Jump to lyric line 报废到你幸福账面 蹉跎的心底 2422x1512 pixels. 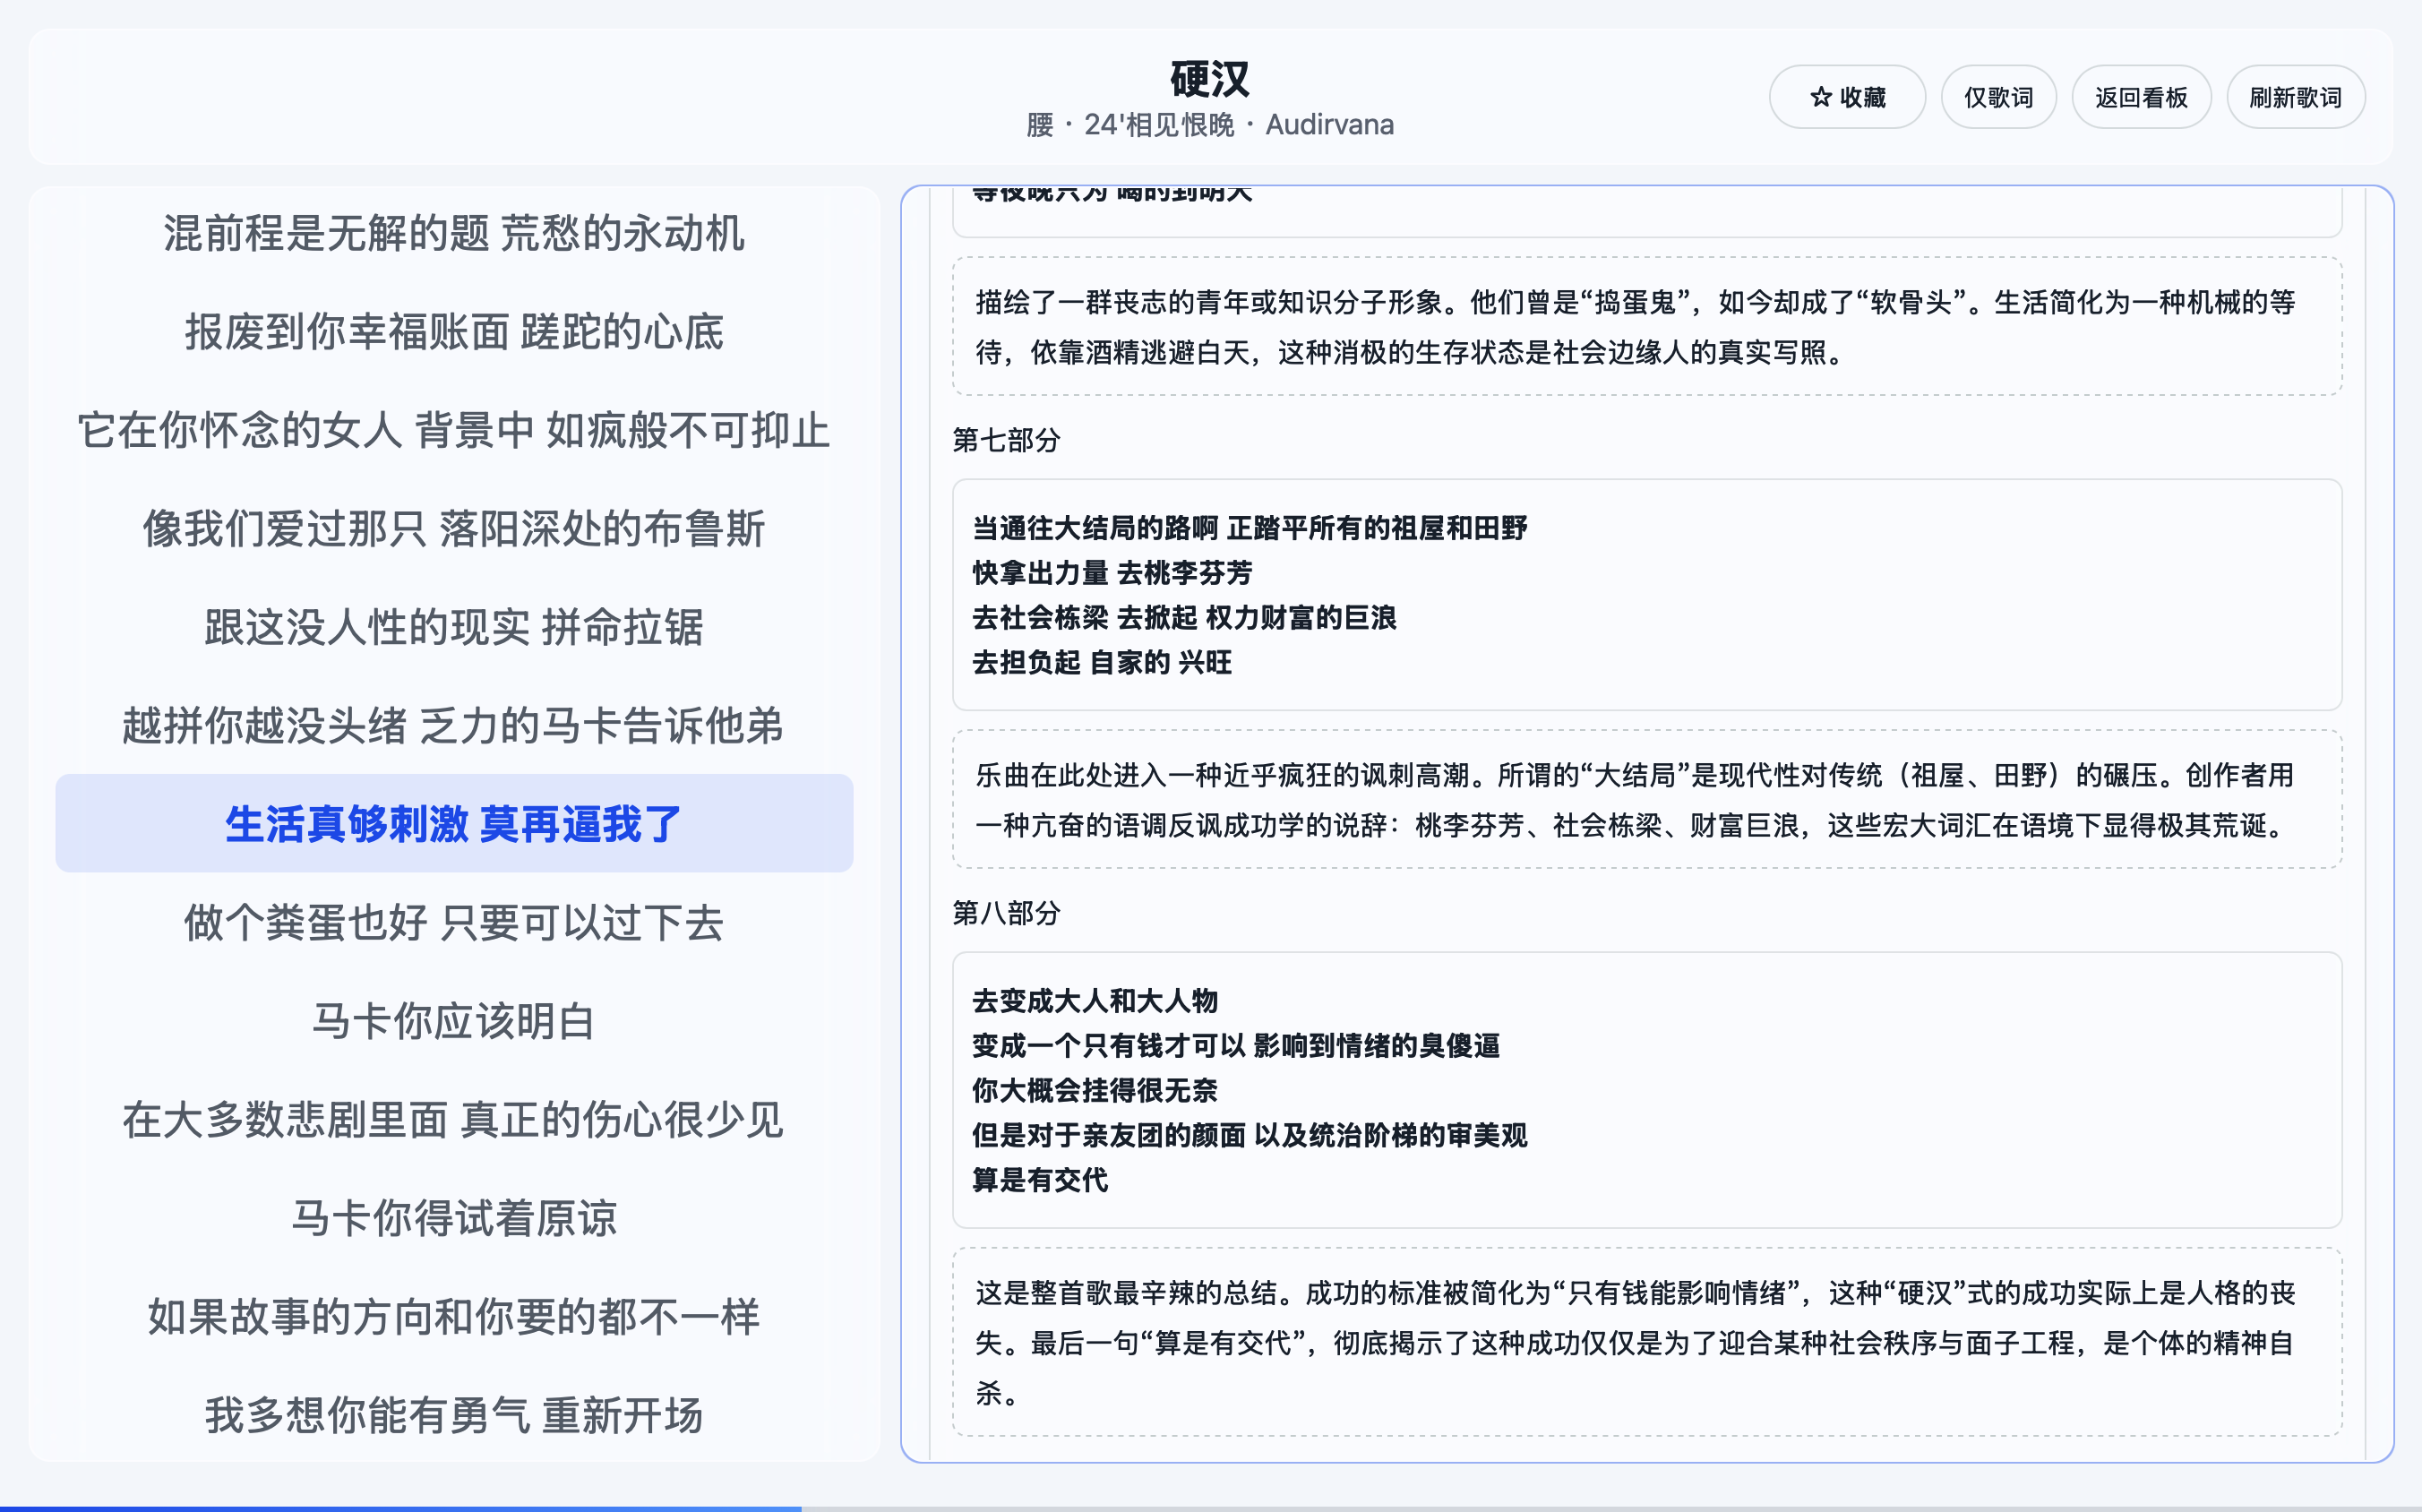coord(454,332)
